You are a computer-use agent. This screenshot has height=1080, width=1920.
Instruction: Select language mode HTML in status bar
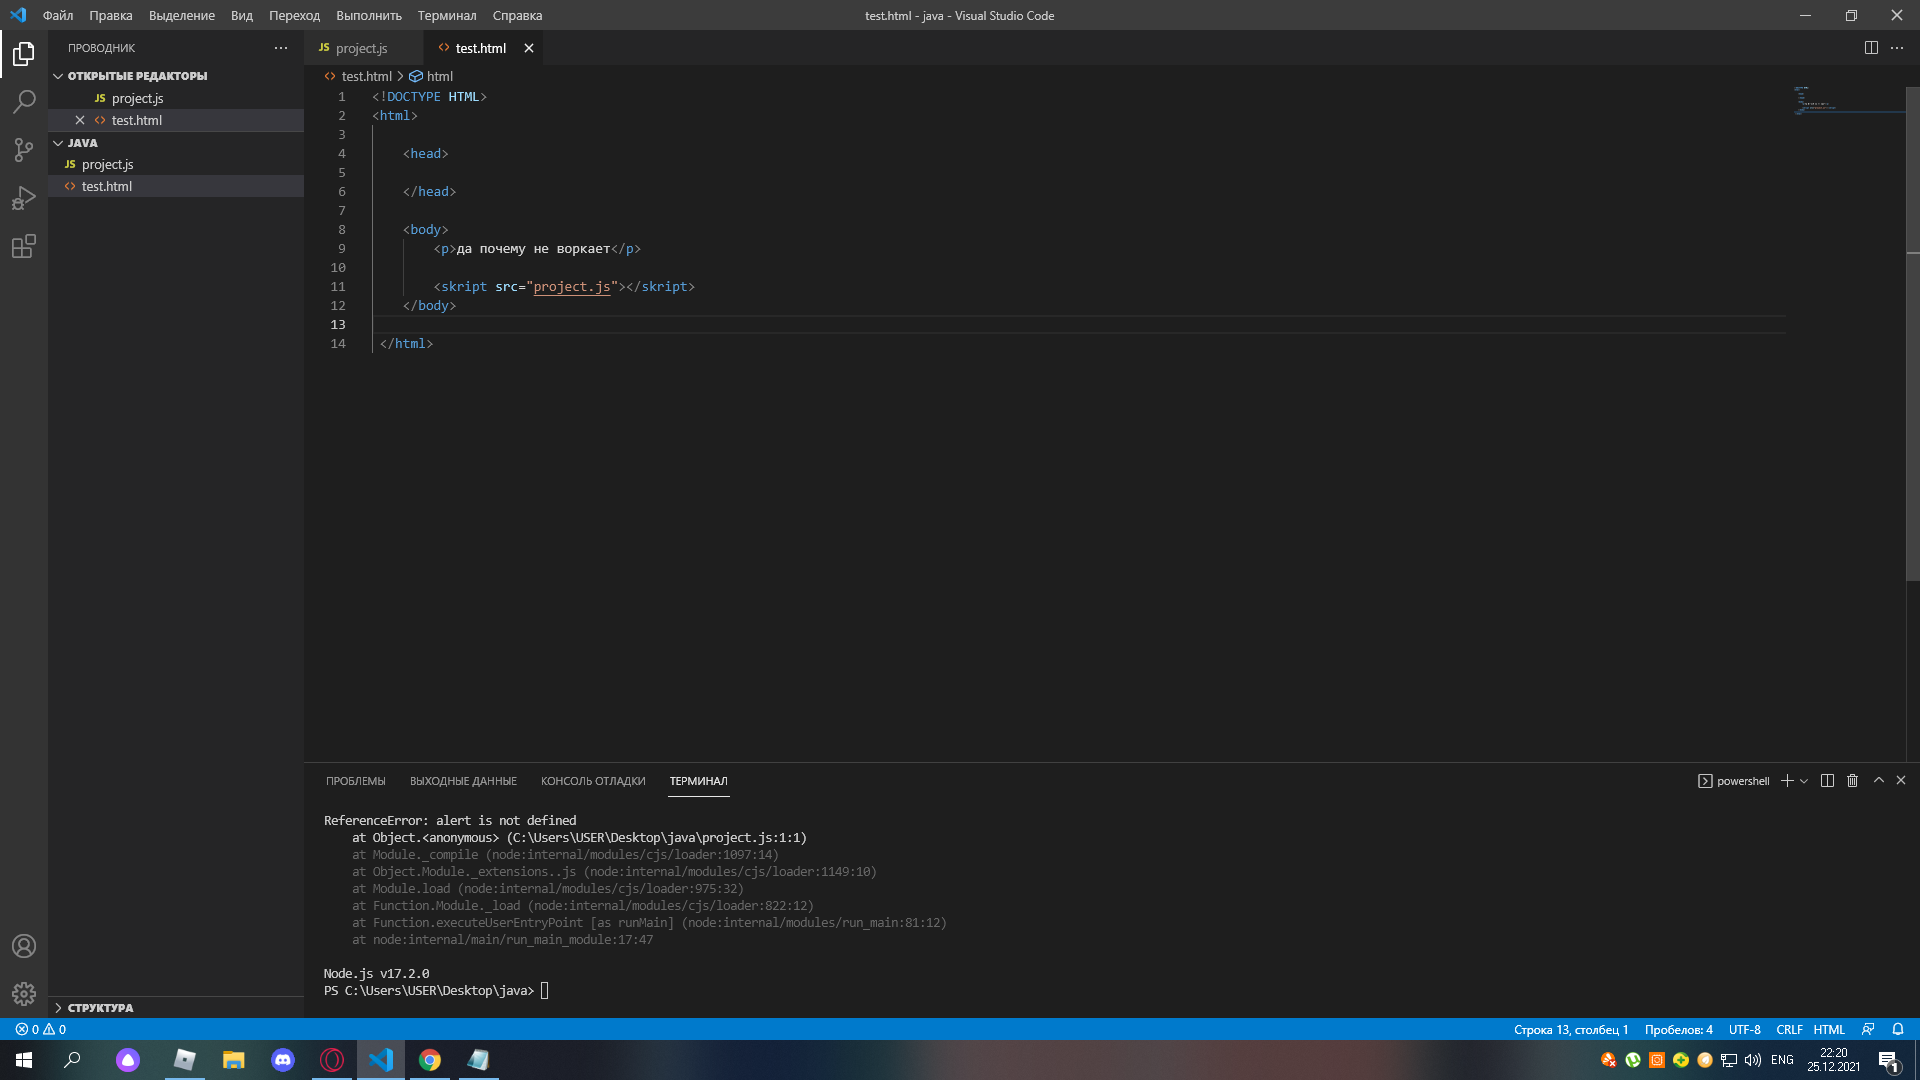click(x=1829, y=1029)
